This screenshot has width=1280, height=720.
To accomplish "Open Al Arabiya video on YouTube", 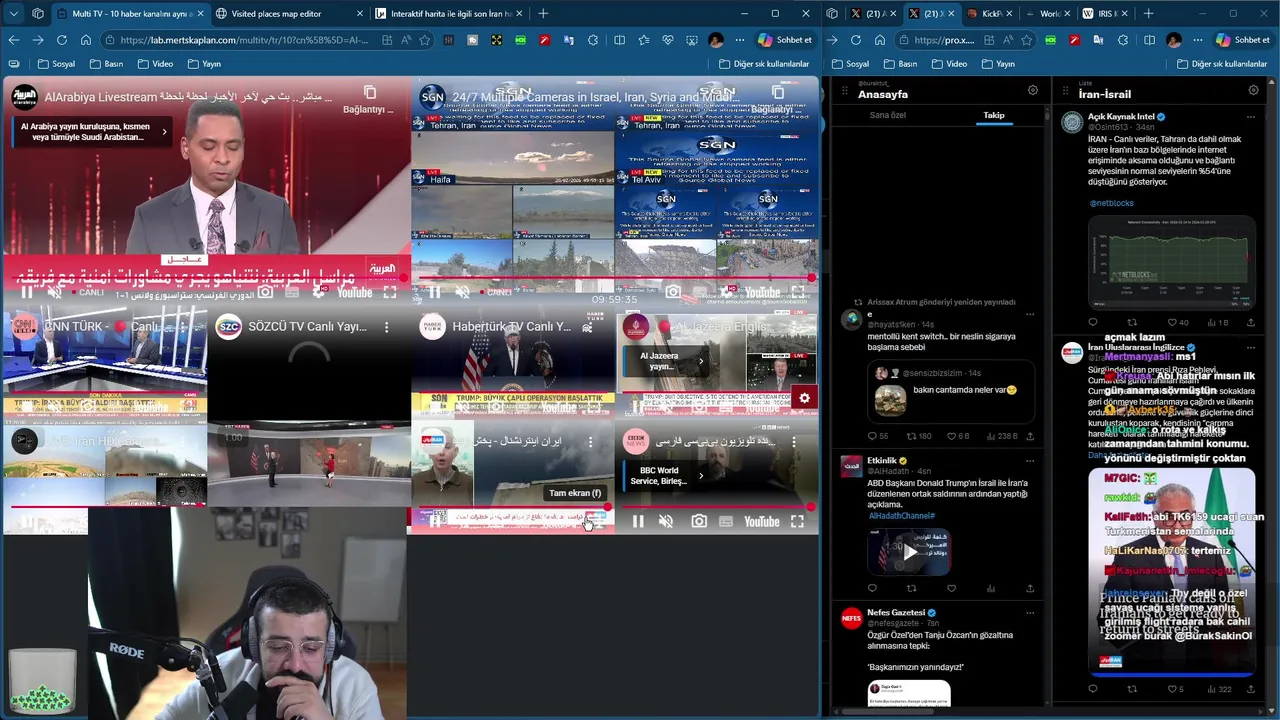I will [354, 293].
